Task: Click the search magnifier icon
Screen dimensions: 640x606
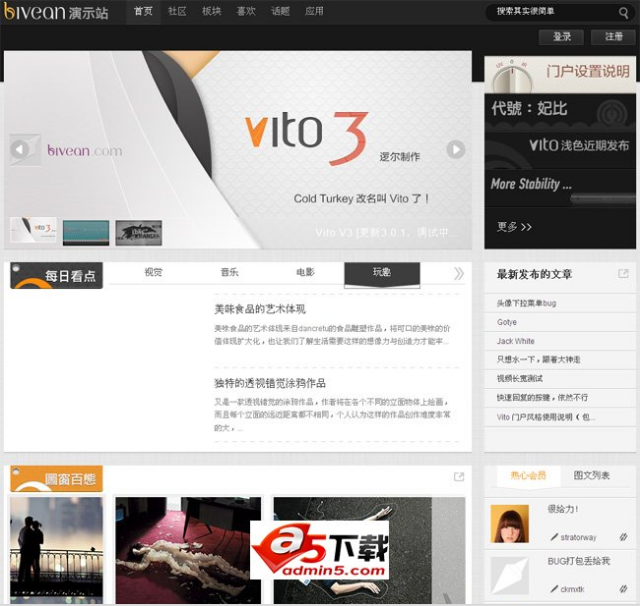Action: point(623,13)
